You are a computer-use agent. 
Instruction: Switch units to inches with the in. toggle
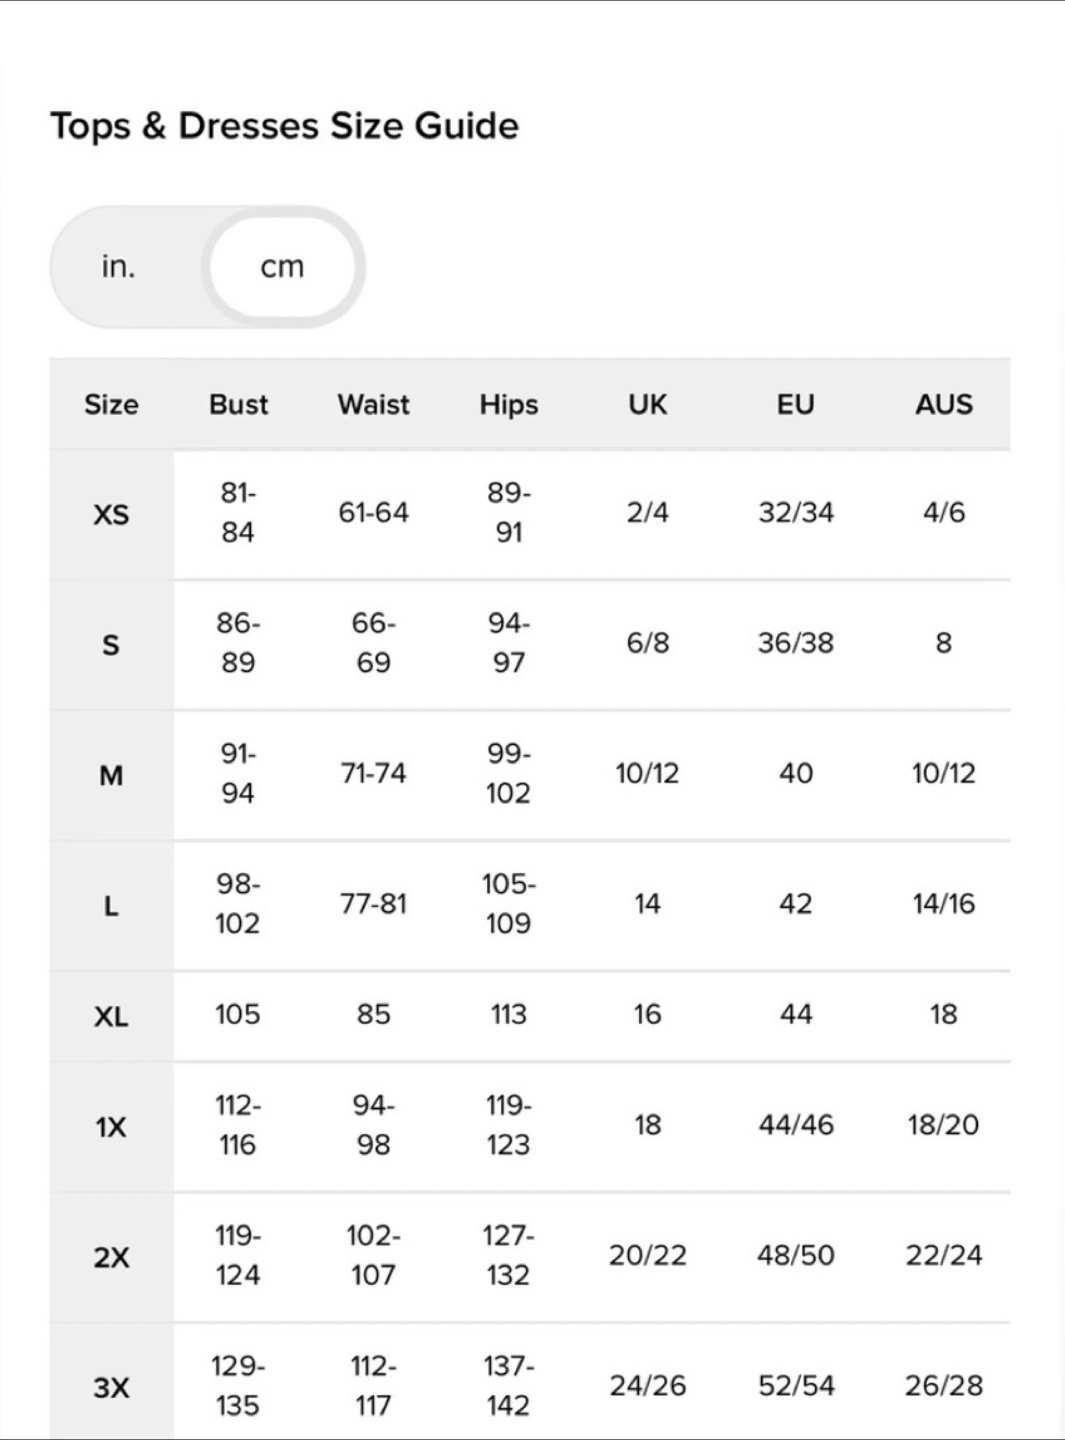[x=119, y=267]
